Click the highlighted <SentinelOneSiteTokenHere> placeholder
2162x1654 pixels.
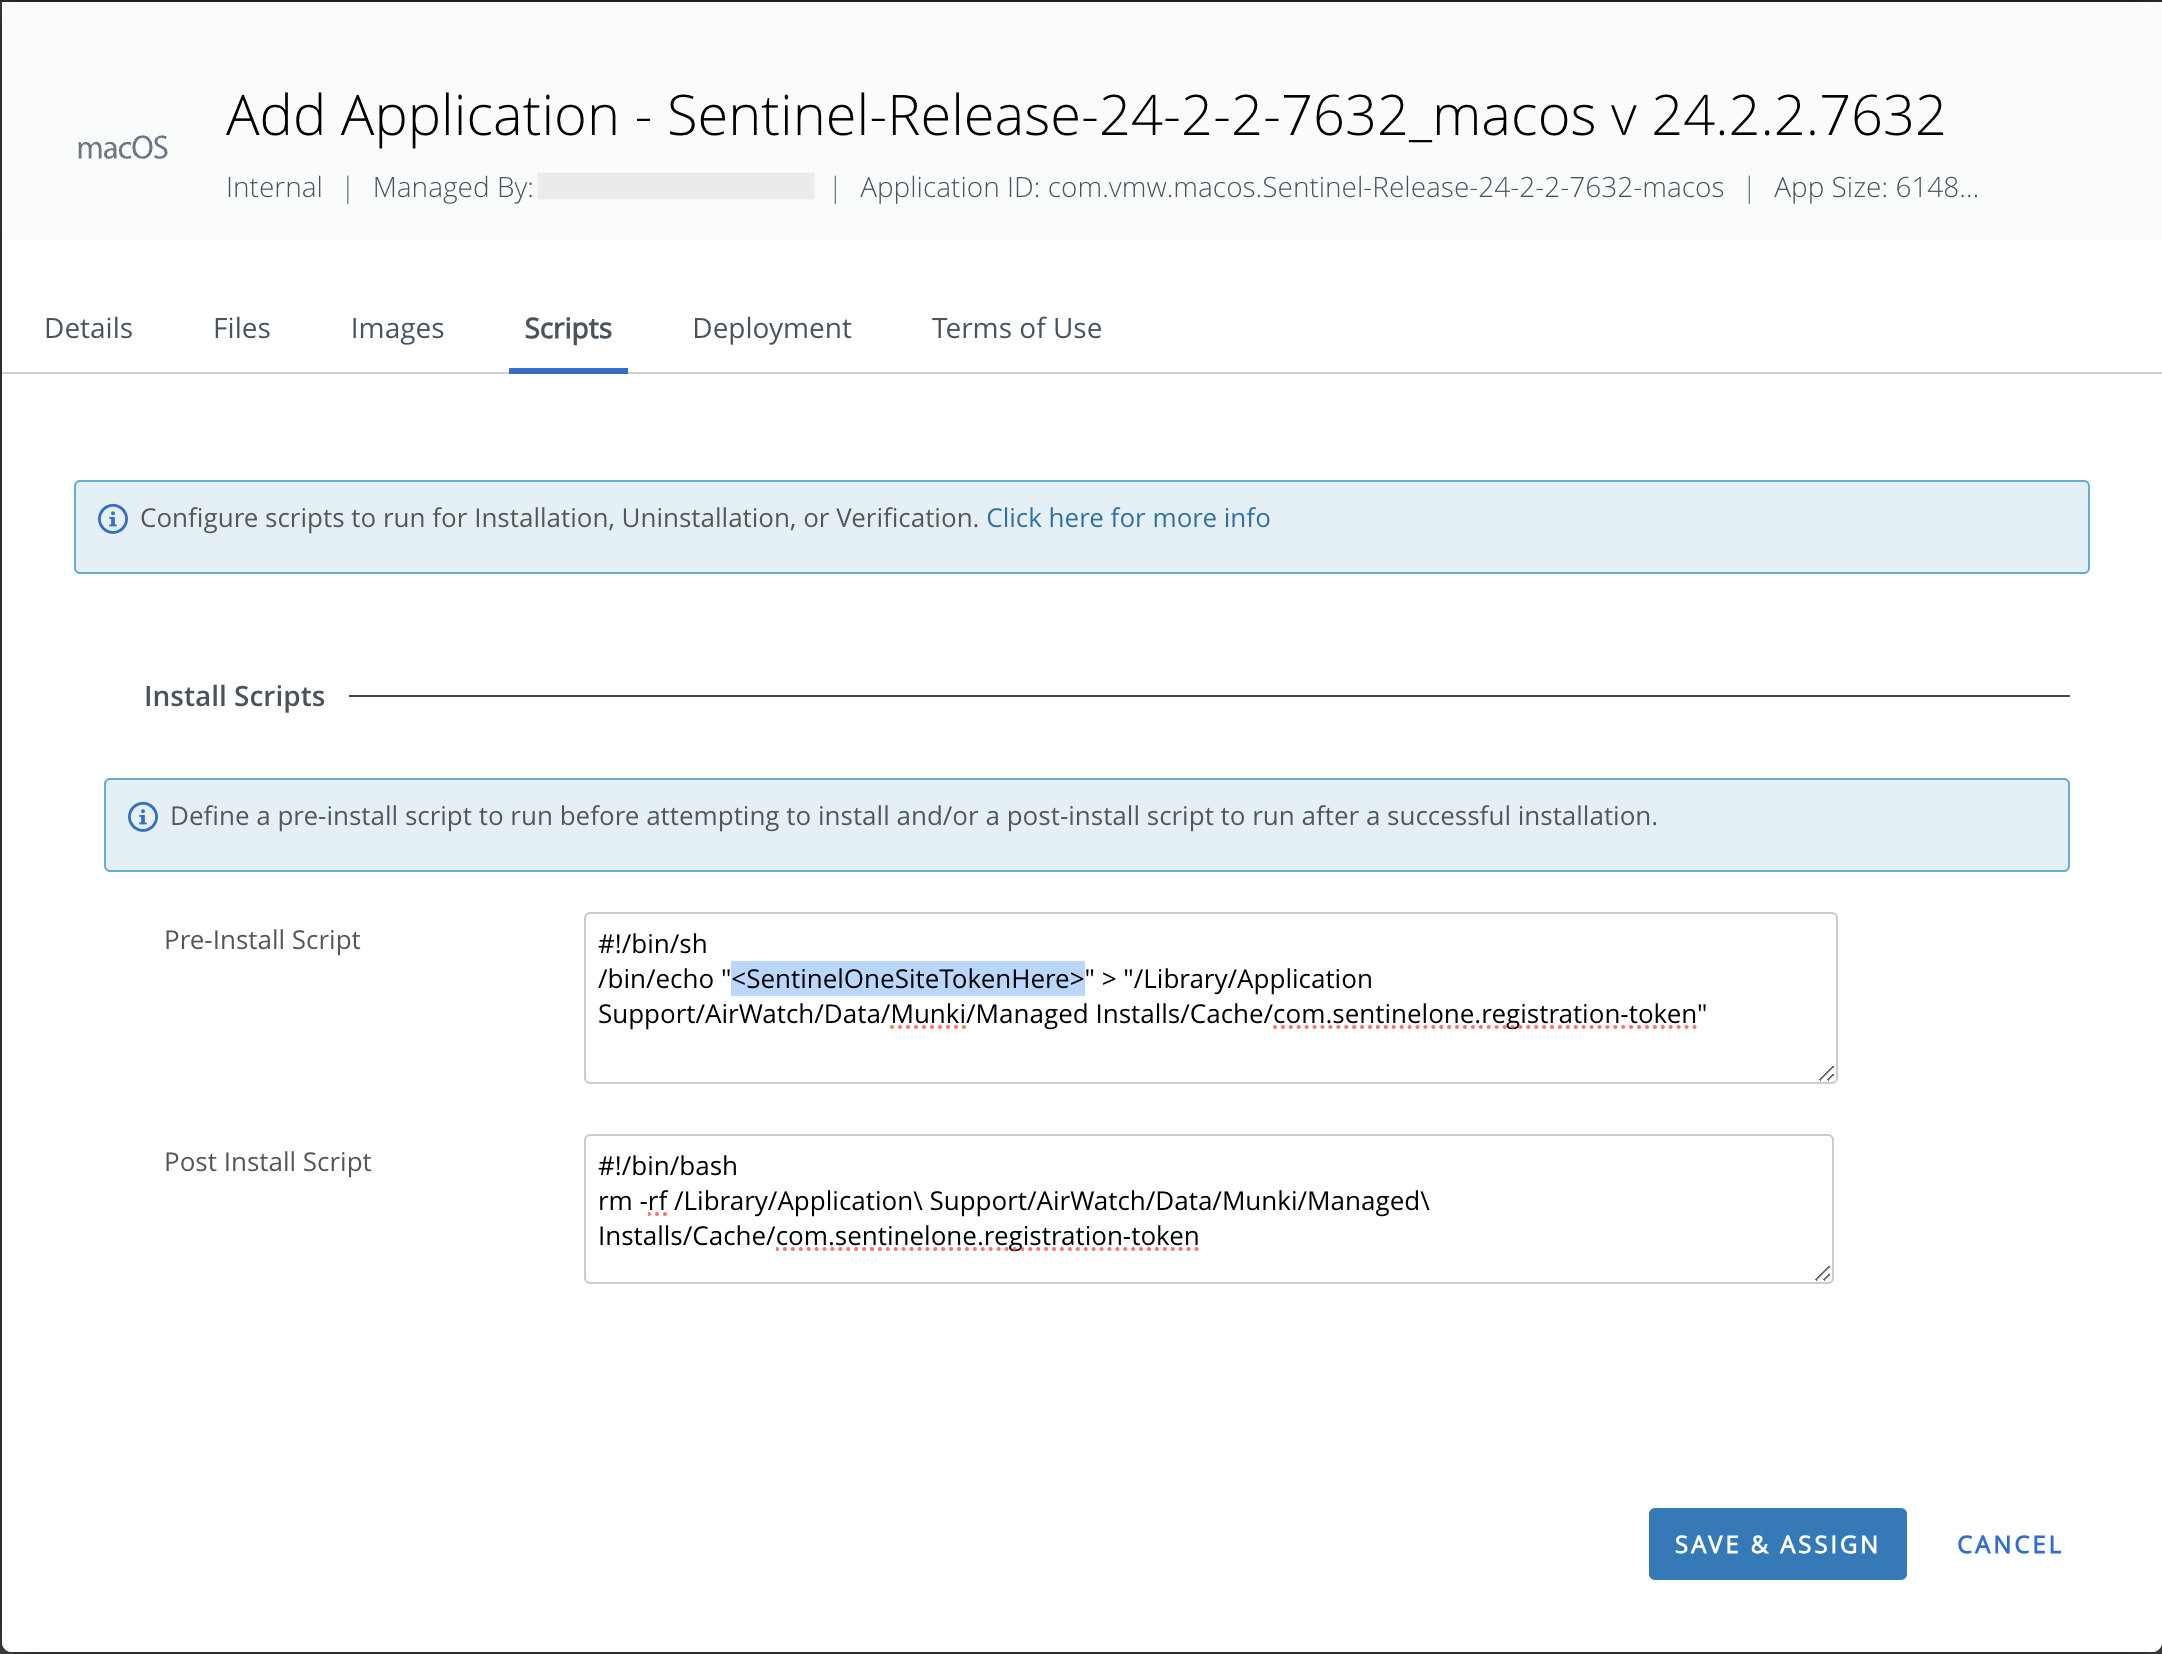coord(908,978)
